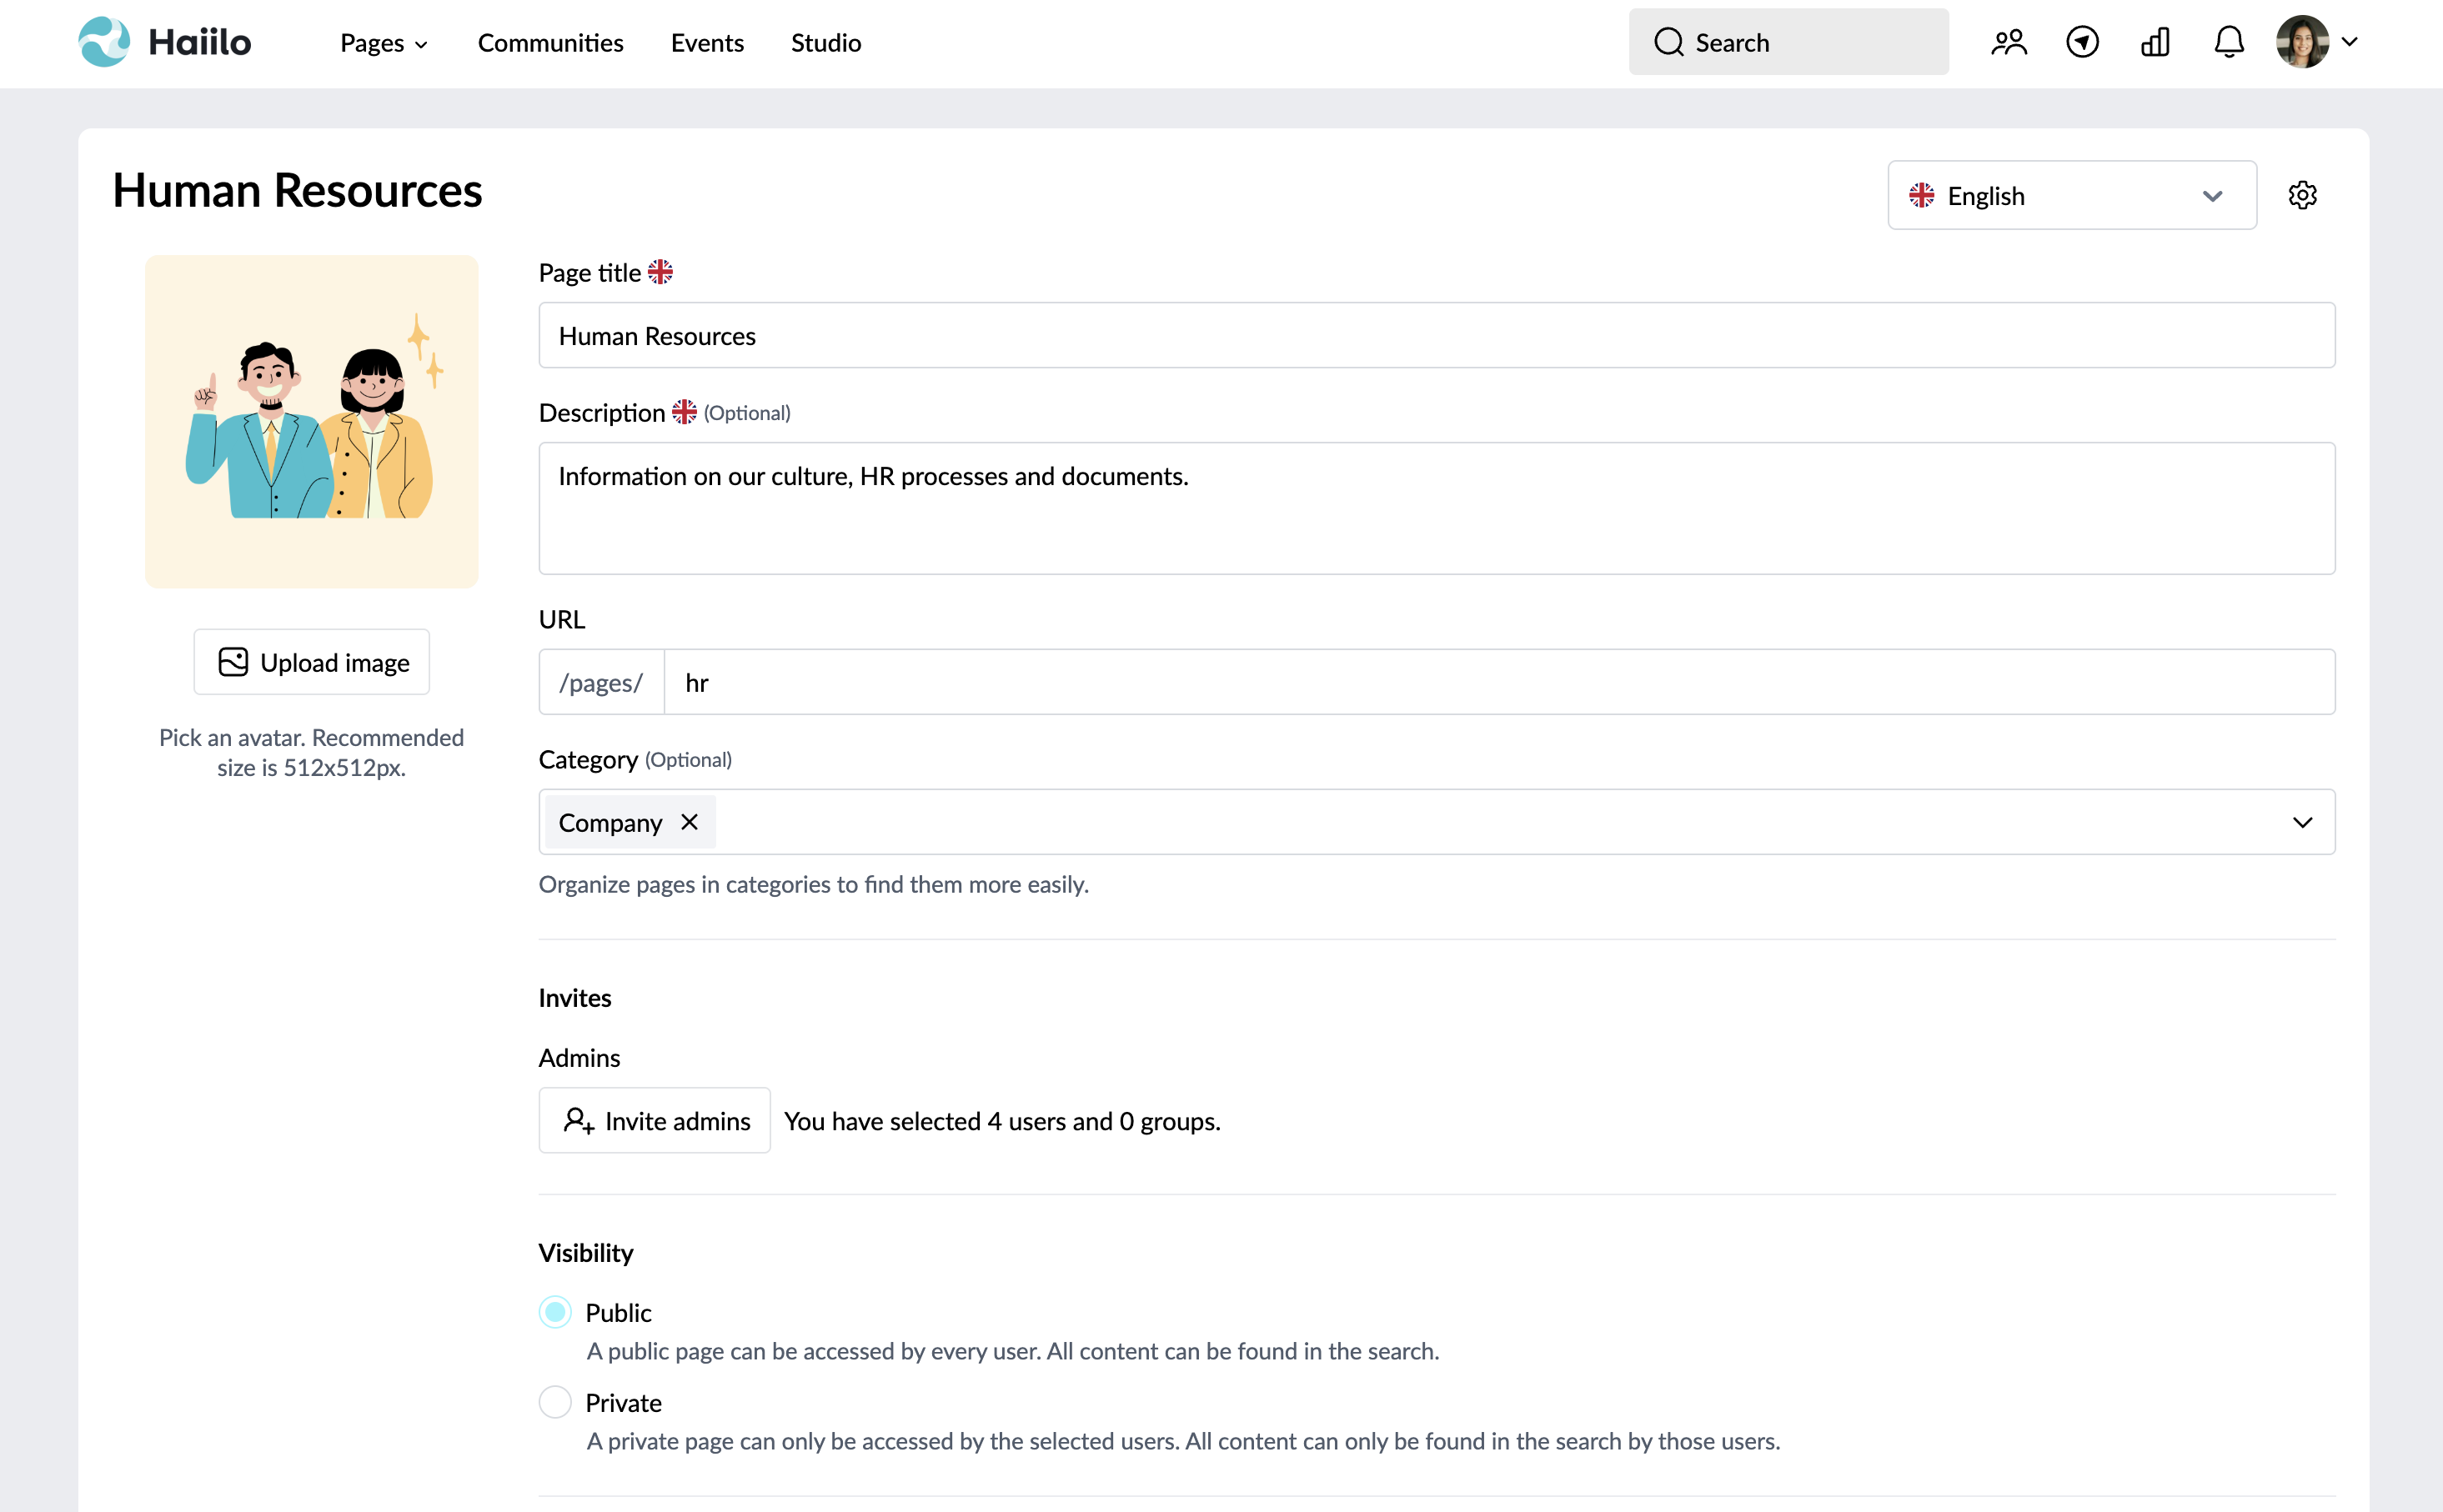Open the user account menu chevron
This screenshot has height=1512, width=2443.
[x=2349, y=42]
